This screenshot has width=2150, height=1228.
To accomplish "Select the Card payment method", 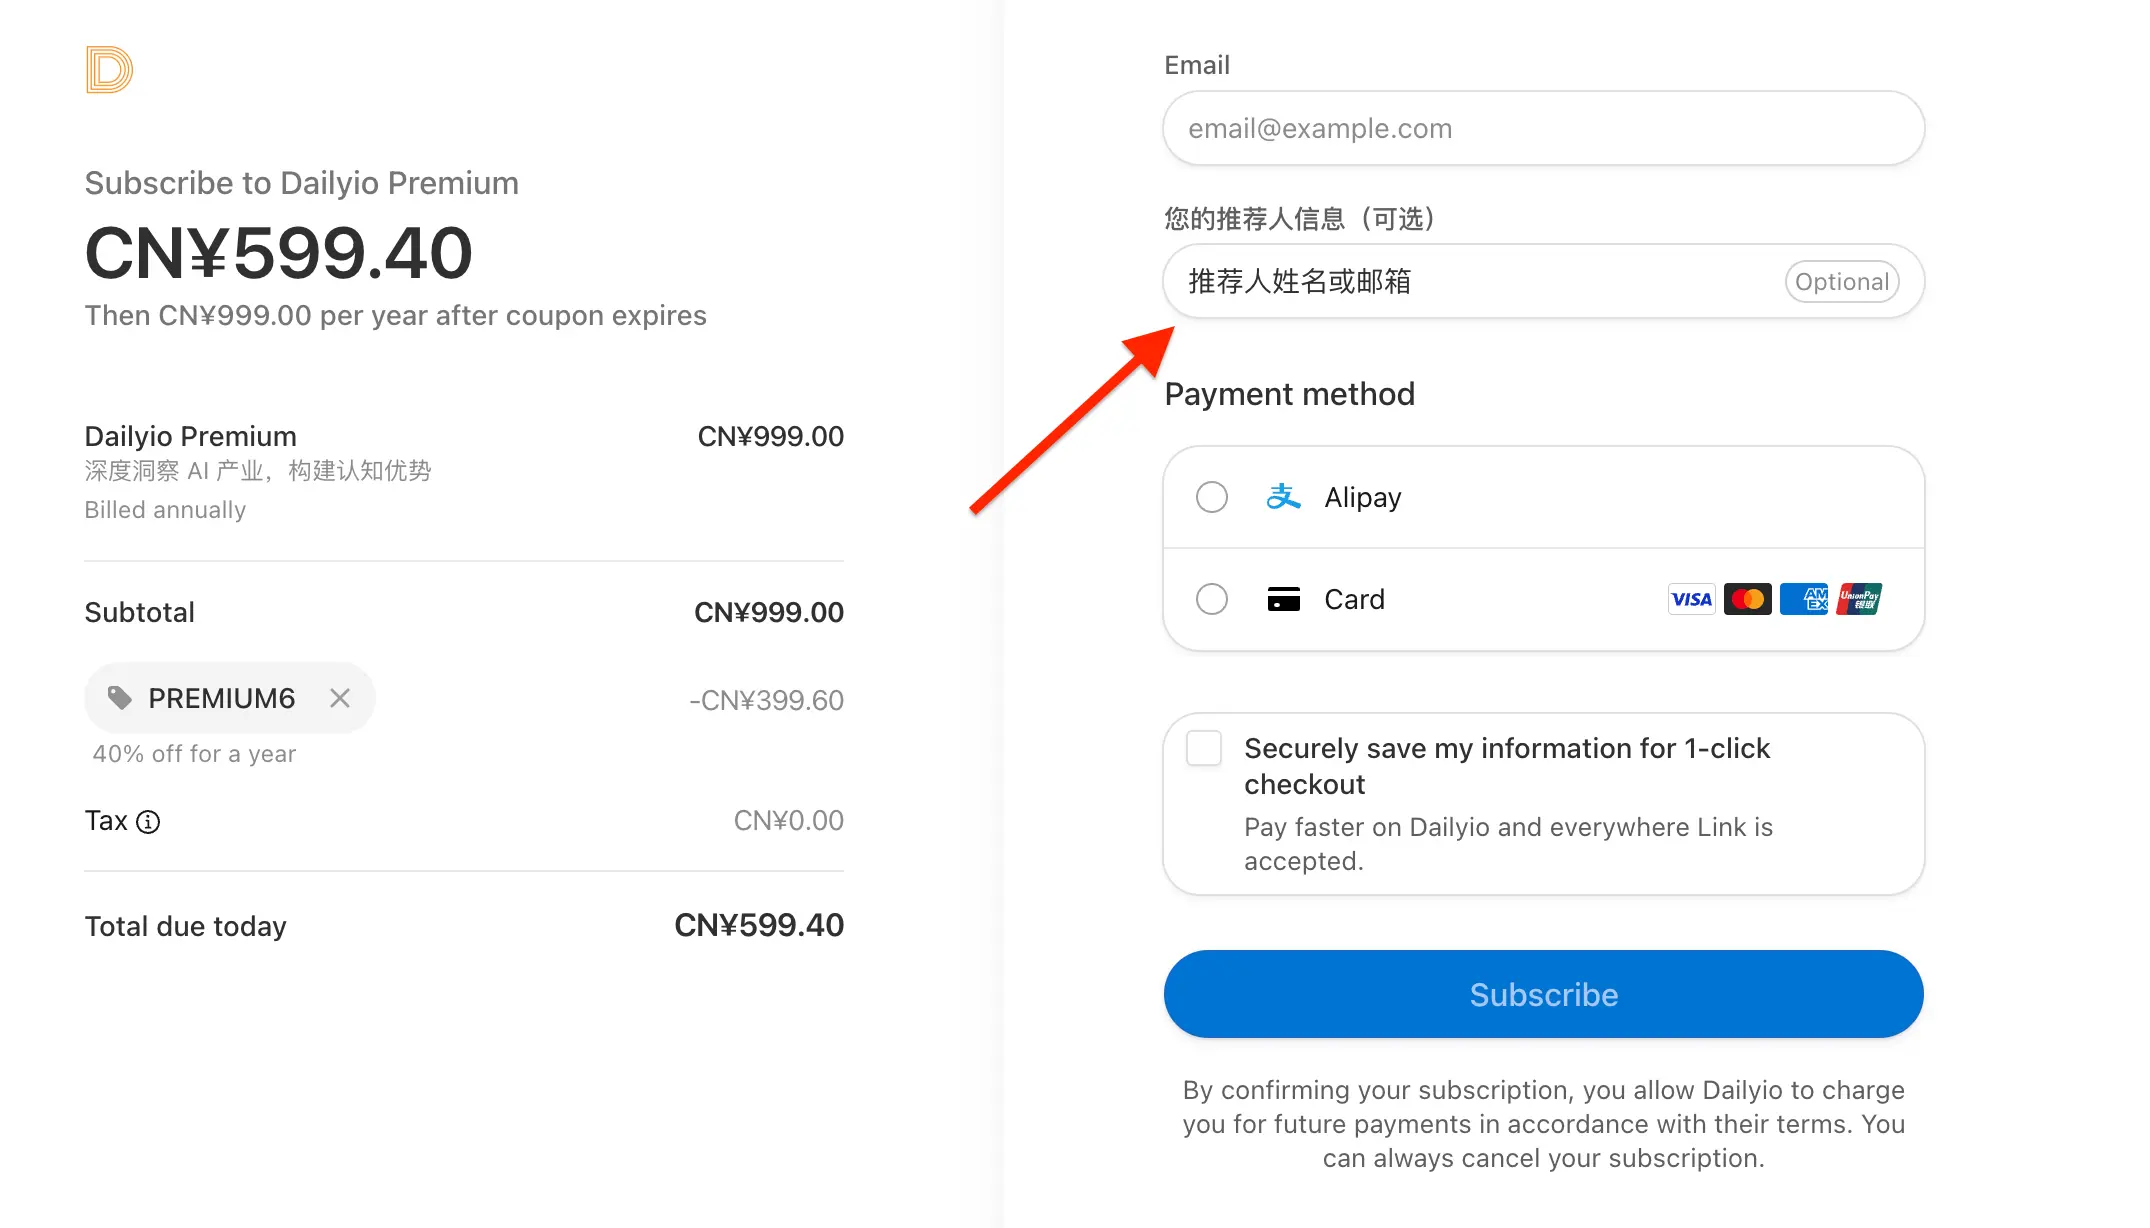I will click(1212, 599).
